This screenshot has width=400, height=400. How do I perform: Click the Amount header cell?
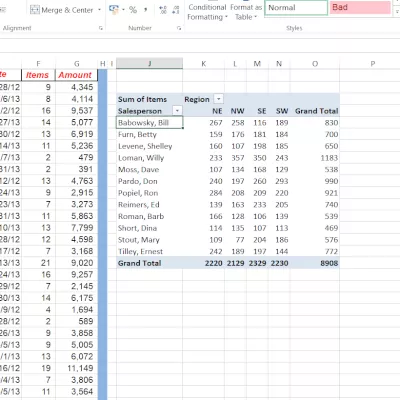point(76,75)
